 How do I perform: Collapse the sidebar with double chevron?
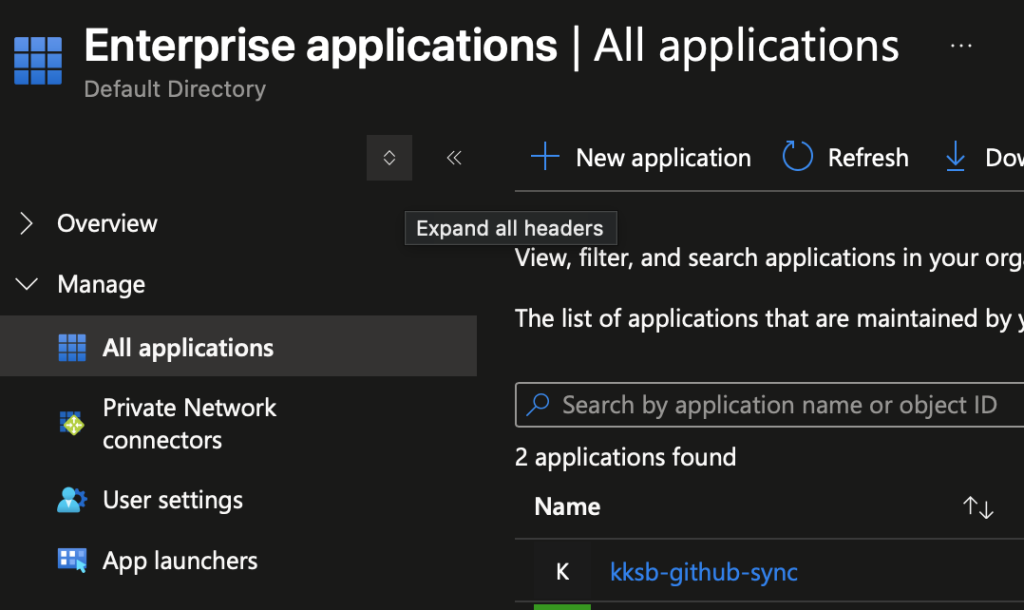pos(454,158)
